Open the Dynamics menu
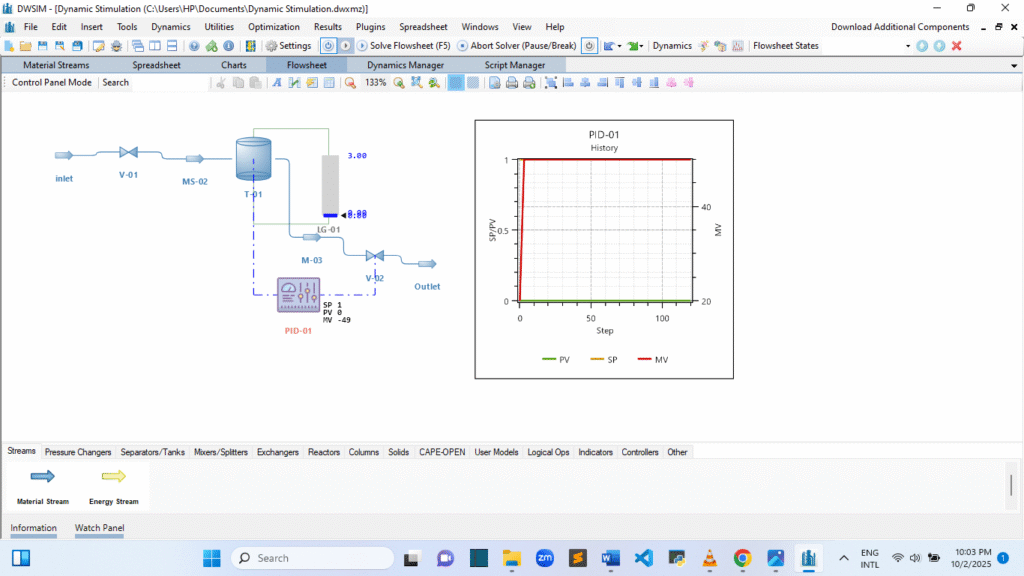The height and width of the screenshot is (576, 1024). coord(170,27)
